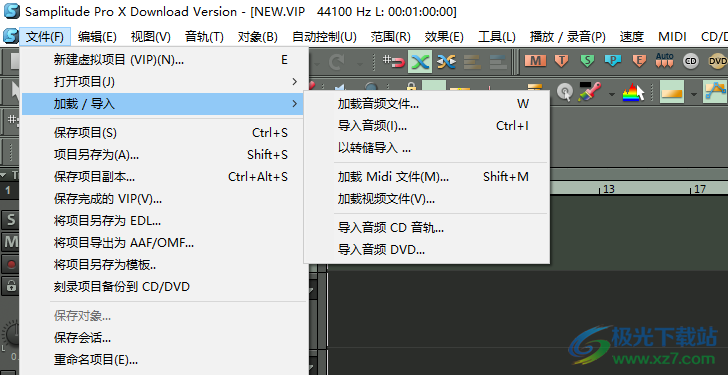The image size is (728, 375).
Task: Open dropdown arrow next to redo icon
Action: (359, 63)
